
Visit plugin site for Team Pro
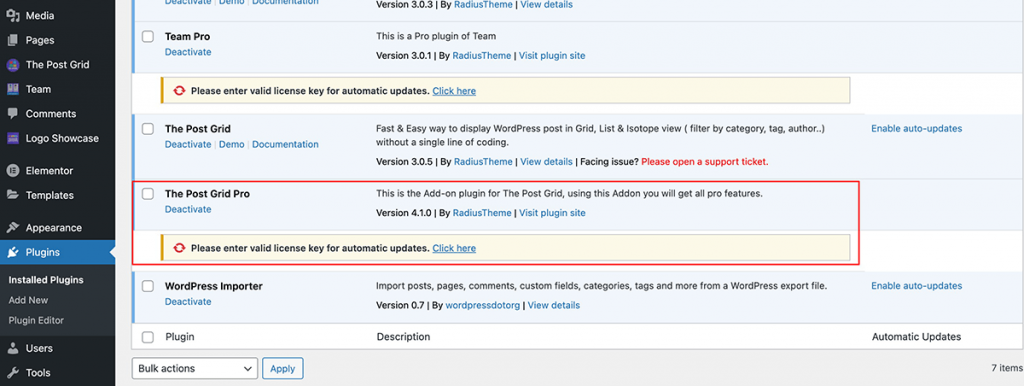[552, 56]
